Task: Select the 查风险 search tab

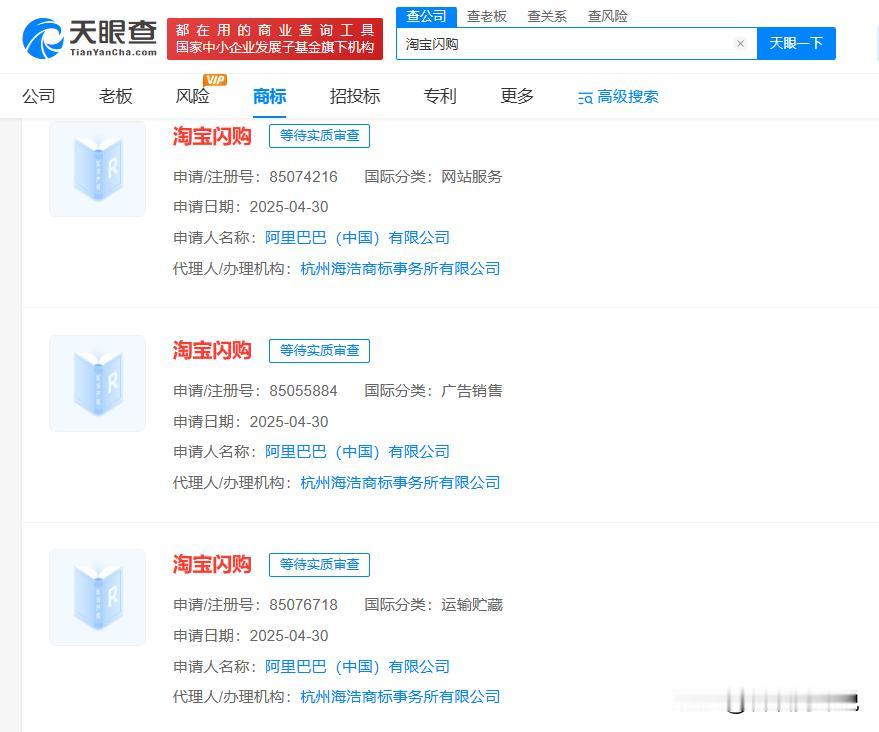Action: click(x=608, y=16)
